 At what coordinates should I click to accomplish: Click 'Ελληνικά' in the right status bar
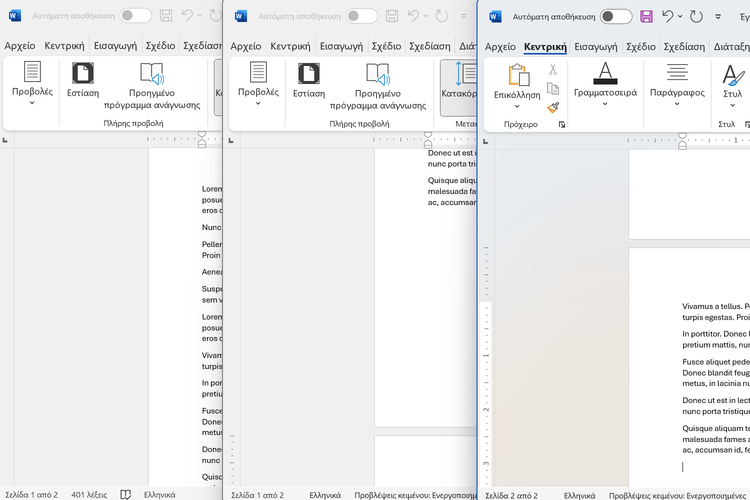(579, 496)
